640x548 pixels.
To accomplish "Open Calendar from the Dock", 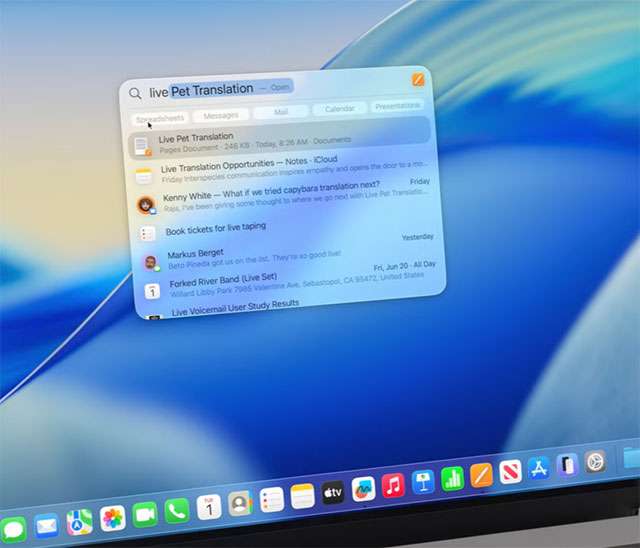I will [209, 507].
